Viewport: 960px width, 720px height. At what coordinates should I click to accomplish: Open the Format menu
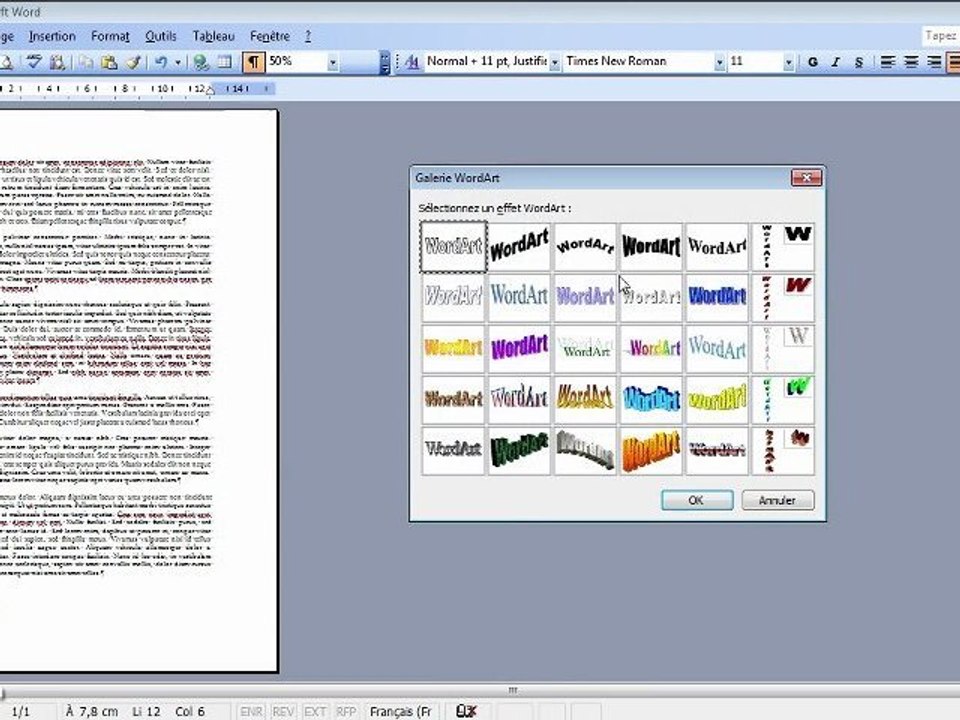[x=110, y=36]
